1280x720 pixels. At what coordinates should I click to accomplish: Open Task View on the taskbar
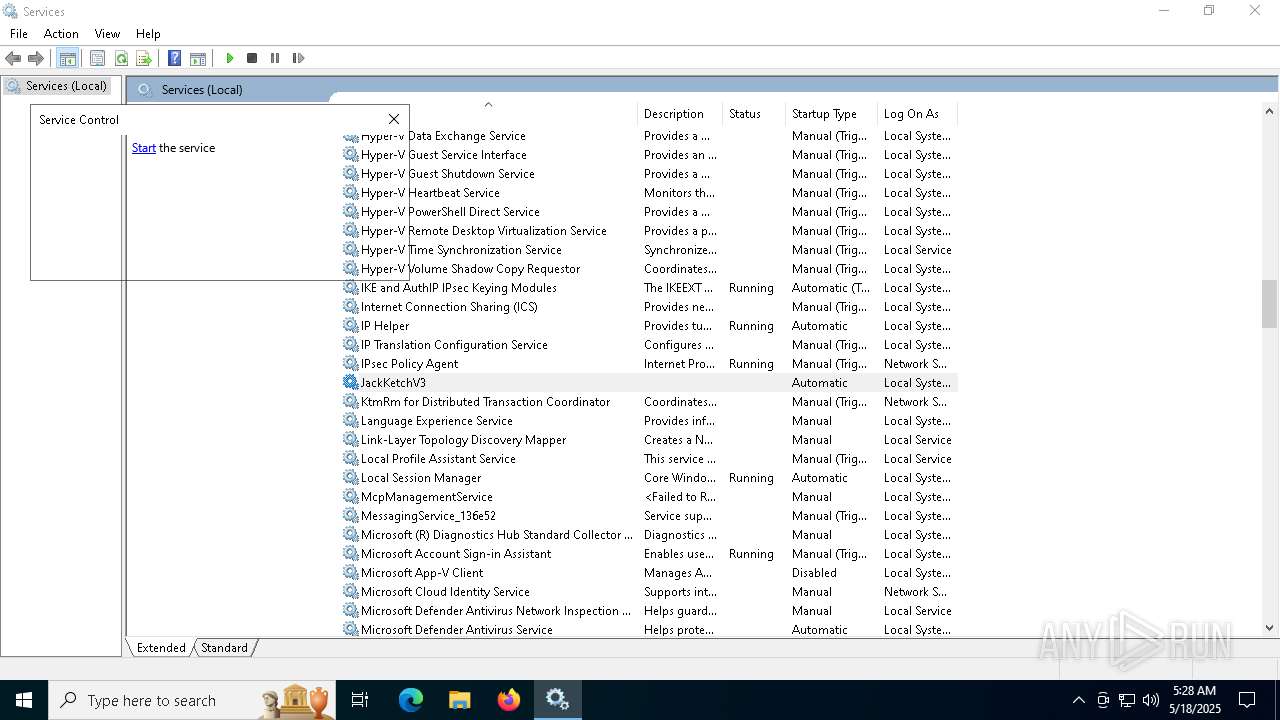pyautogui.click(x=360, y=700)
